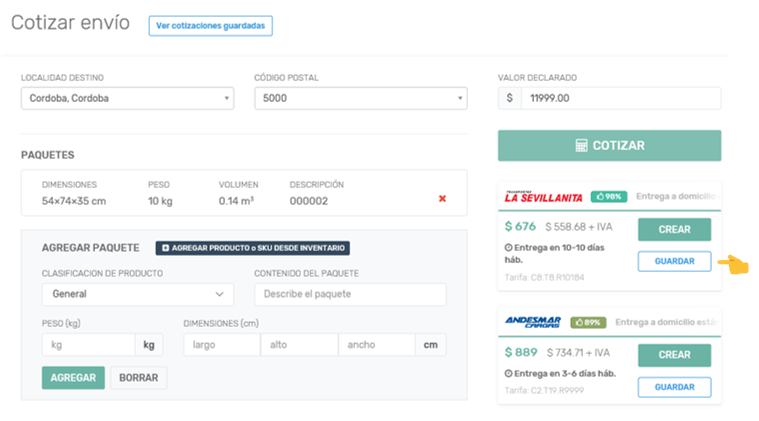Expand the Código Postal 5000 dropdown
The image size is (759, 421).
click(360, 98)
